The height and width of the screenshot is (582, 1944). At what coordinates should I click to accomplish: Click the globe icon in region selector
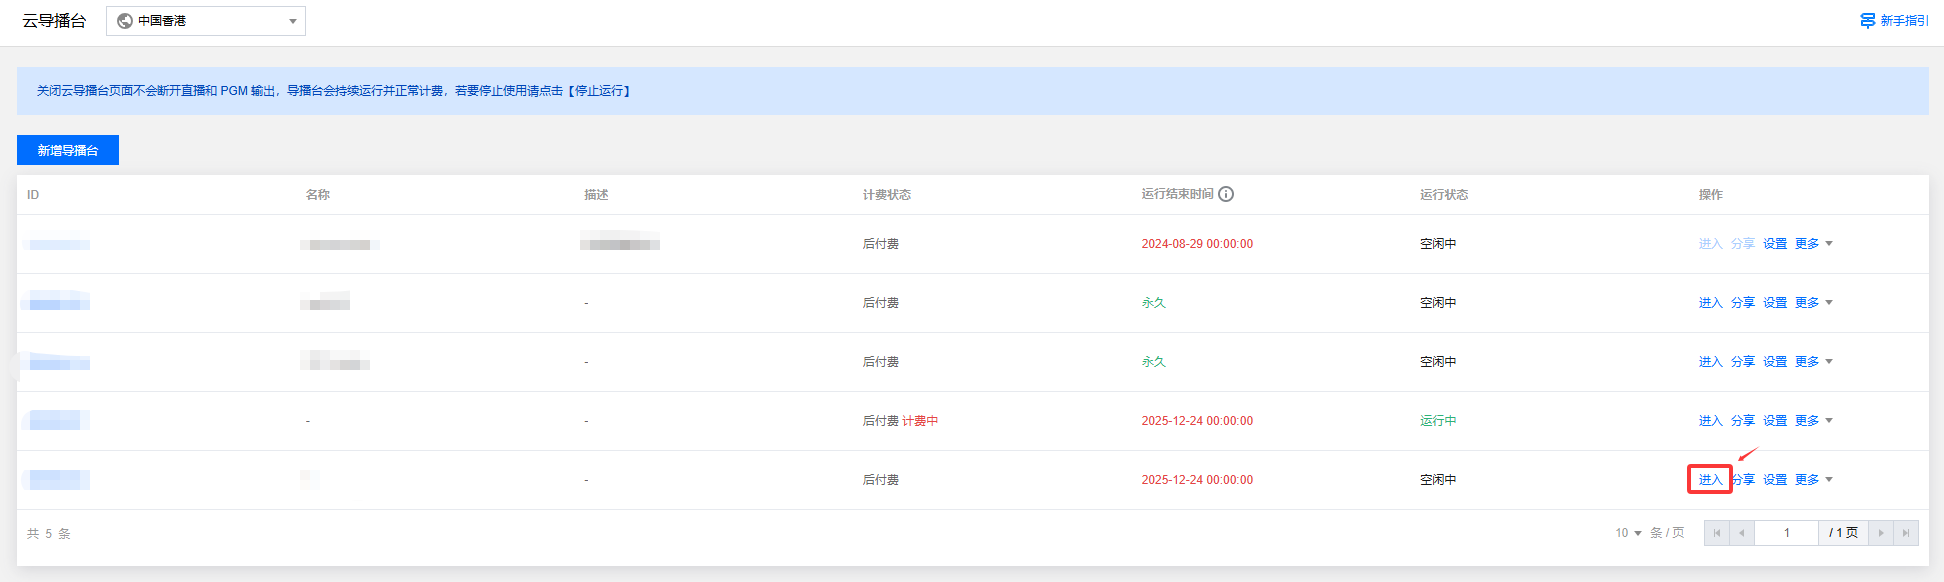coord(125,21)
